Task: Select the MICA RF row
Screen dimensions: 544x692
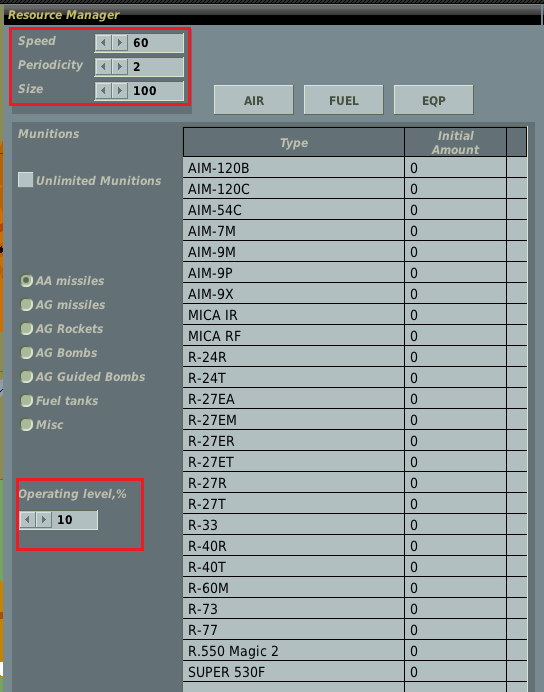Action: click(x=355, y=336)
